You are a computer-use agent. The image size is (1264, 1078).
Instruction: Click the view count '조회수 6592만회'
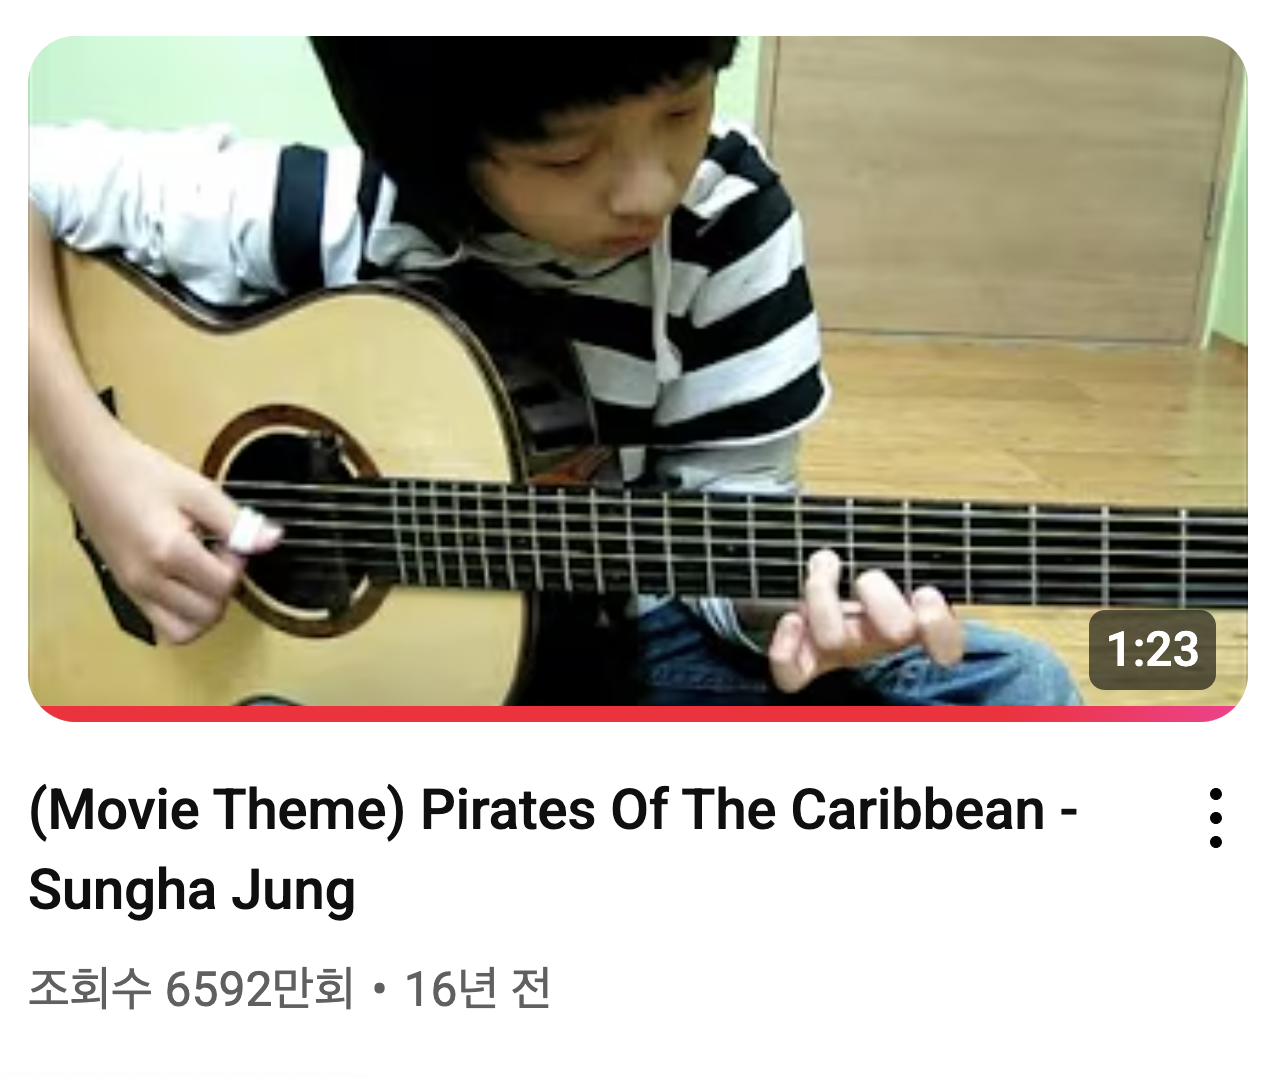191,989
